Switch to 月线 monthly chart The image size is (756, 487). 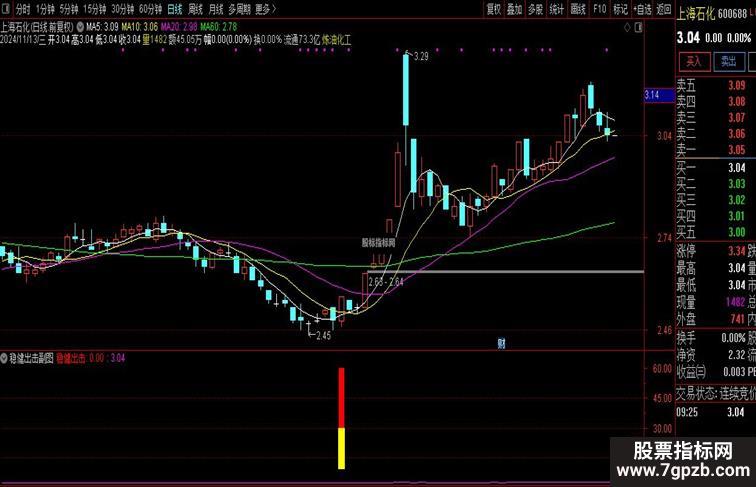(x=216, y=9)
